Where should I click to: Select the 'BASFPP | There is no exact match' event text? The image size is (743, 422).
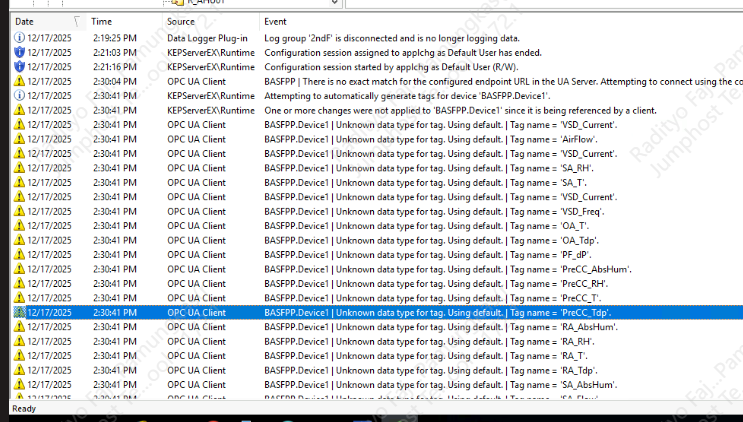pyautogui.click(x=503, y=81)
